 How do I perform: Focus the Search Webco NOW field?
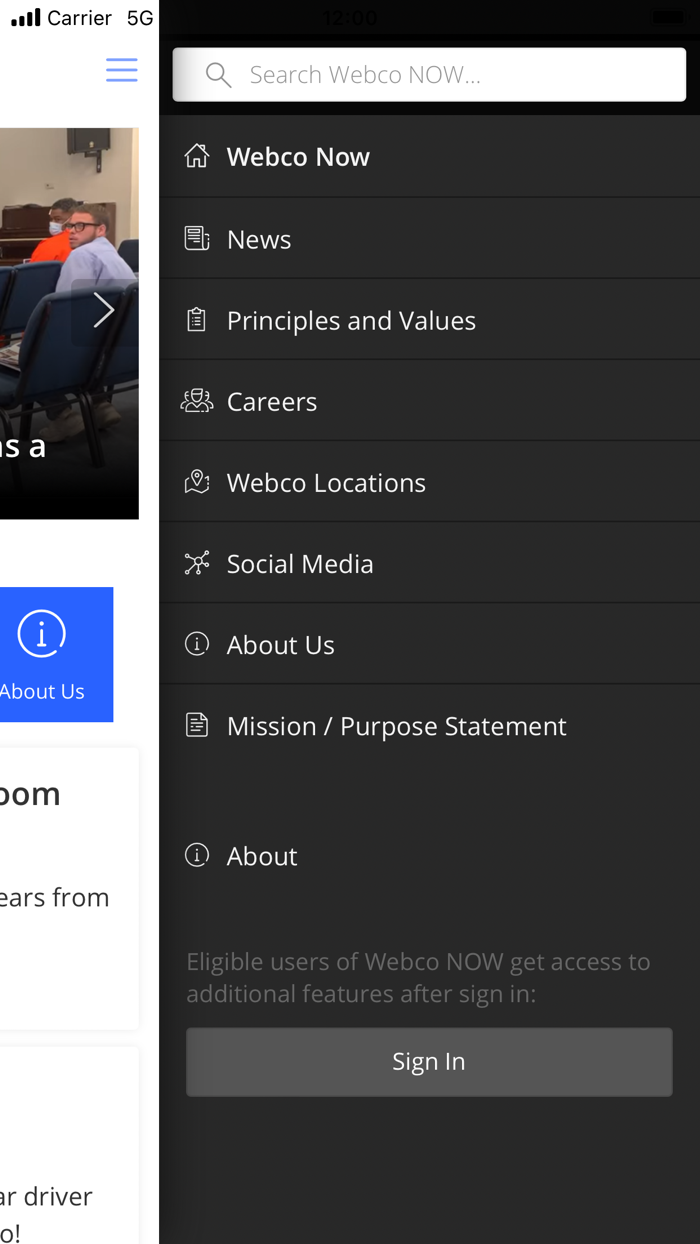point(429,75)
